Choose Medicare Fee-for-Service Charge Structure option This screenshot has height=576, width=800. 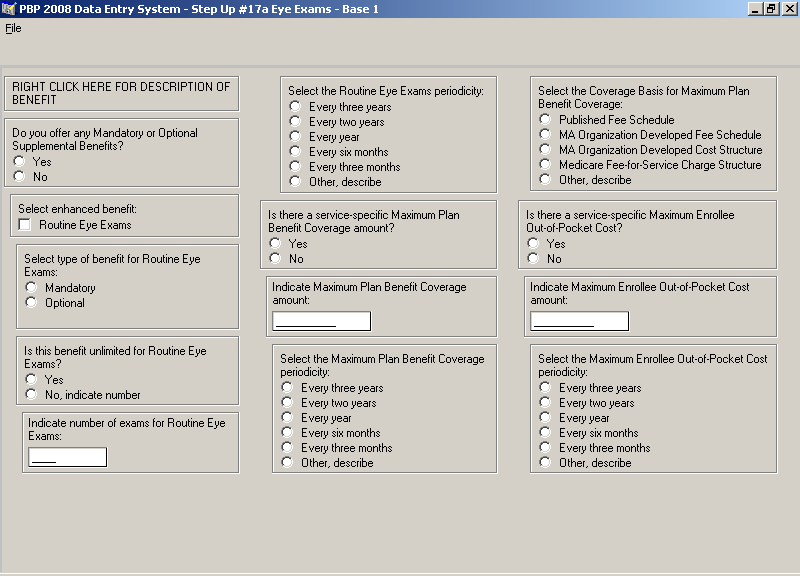coord(545,165)
